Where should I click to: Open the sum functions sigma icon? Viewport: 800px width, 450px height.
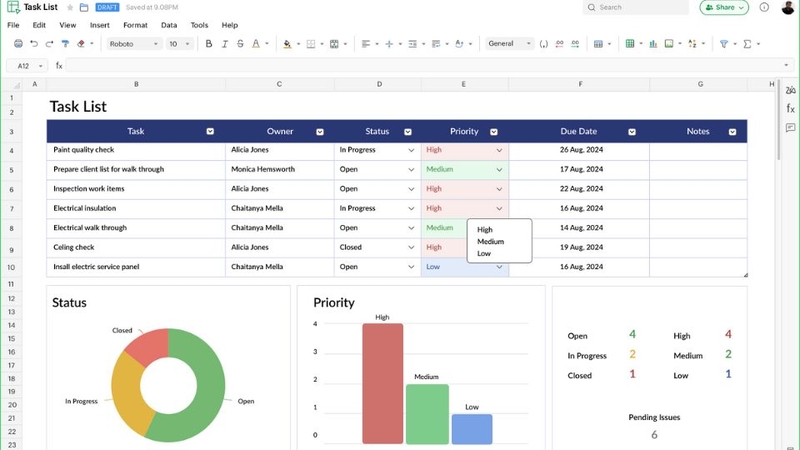747,44
